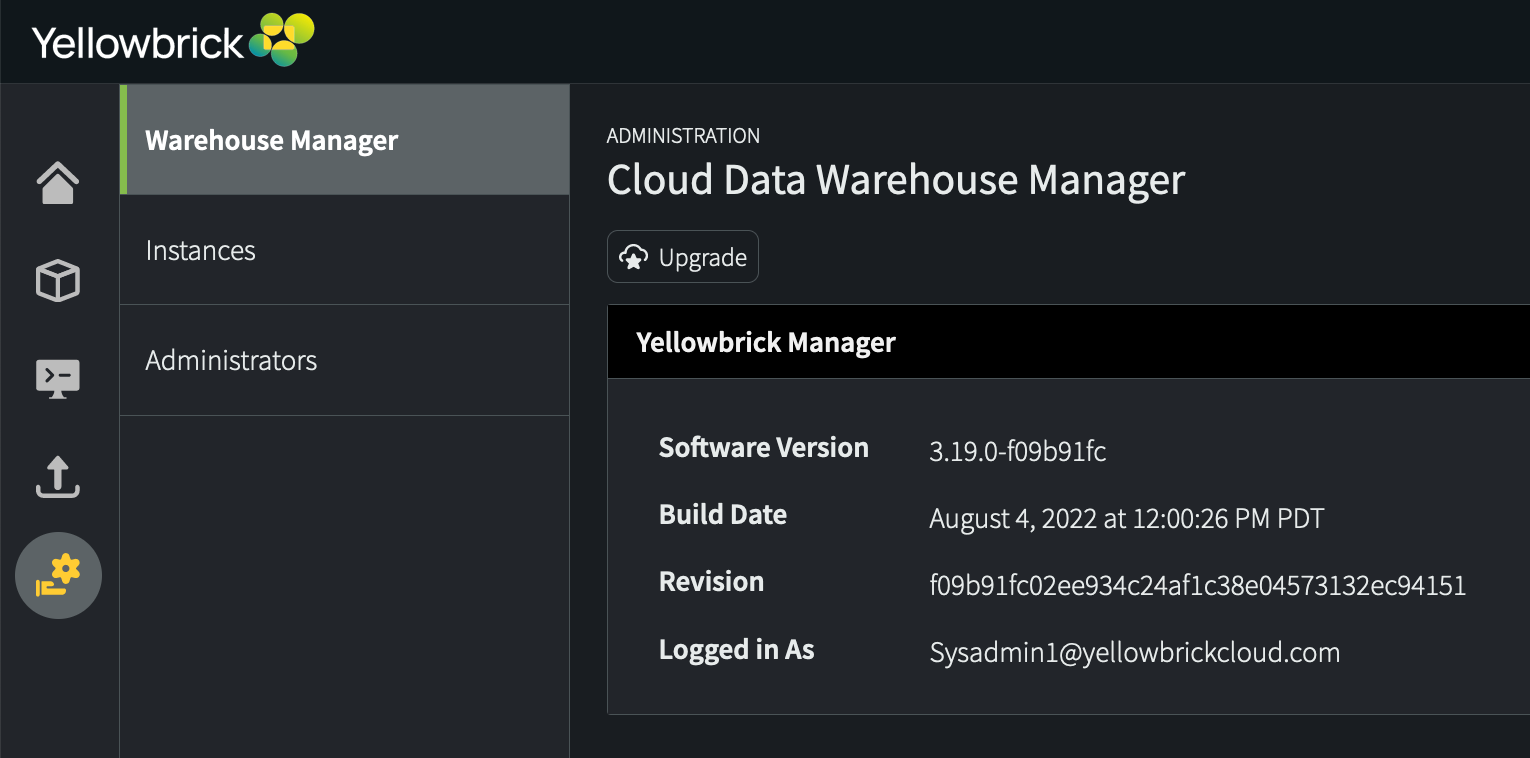Viewport: 1530px width, 758px height.
Task: Open the Instances menu item
Action: 345,250
